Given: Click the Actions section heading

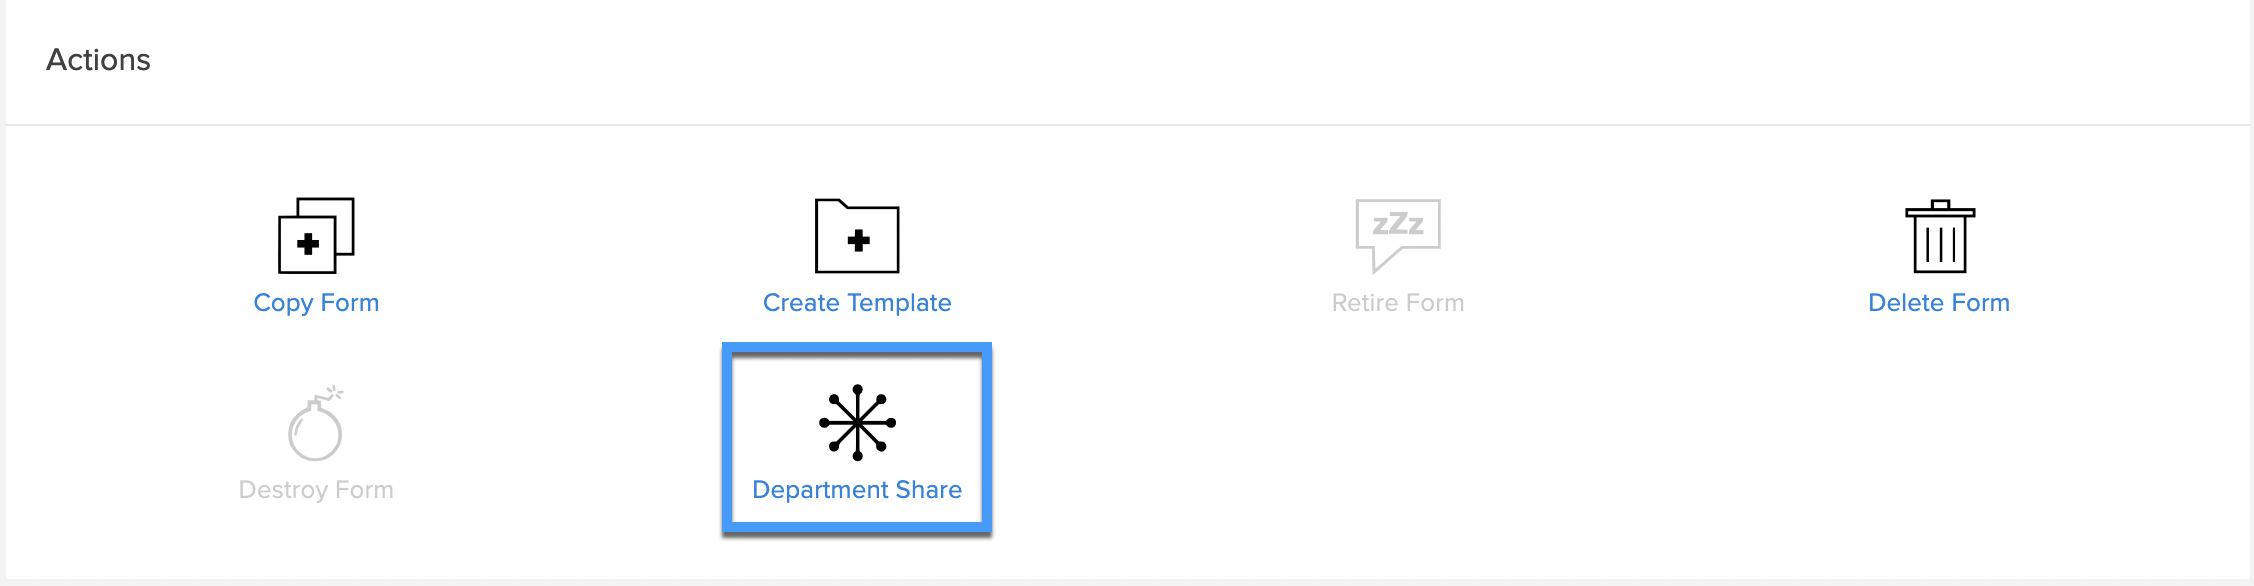Looking at the screenshot, I should point(98,60).
